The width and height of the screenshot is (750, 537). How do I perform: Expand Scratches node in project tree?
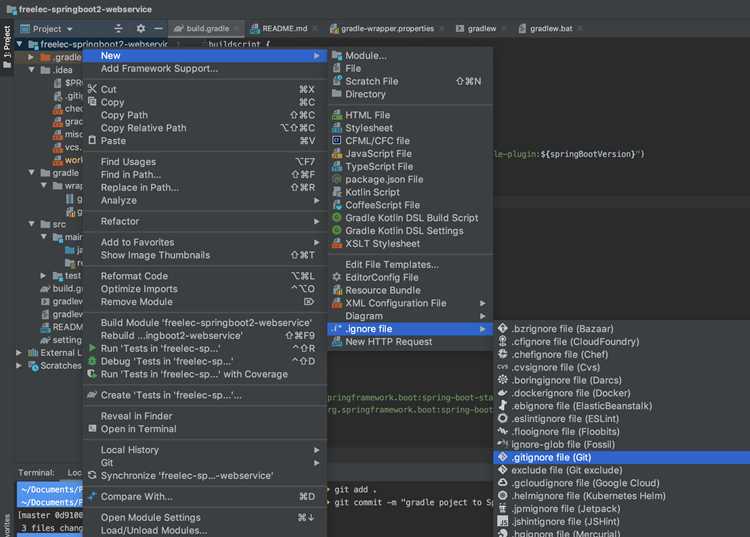19,365
